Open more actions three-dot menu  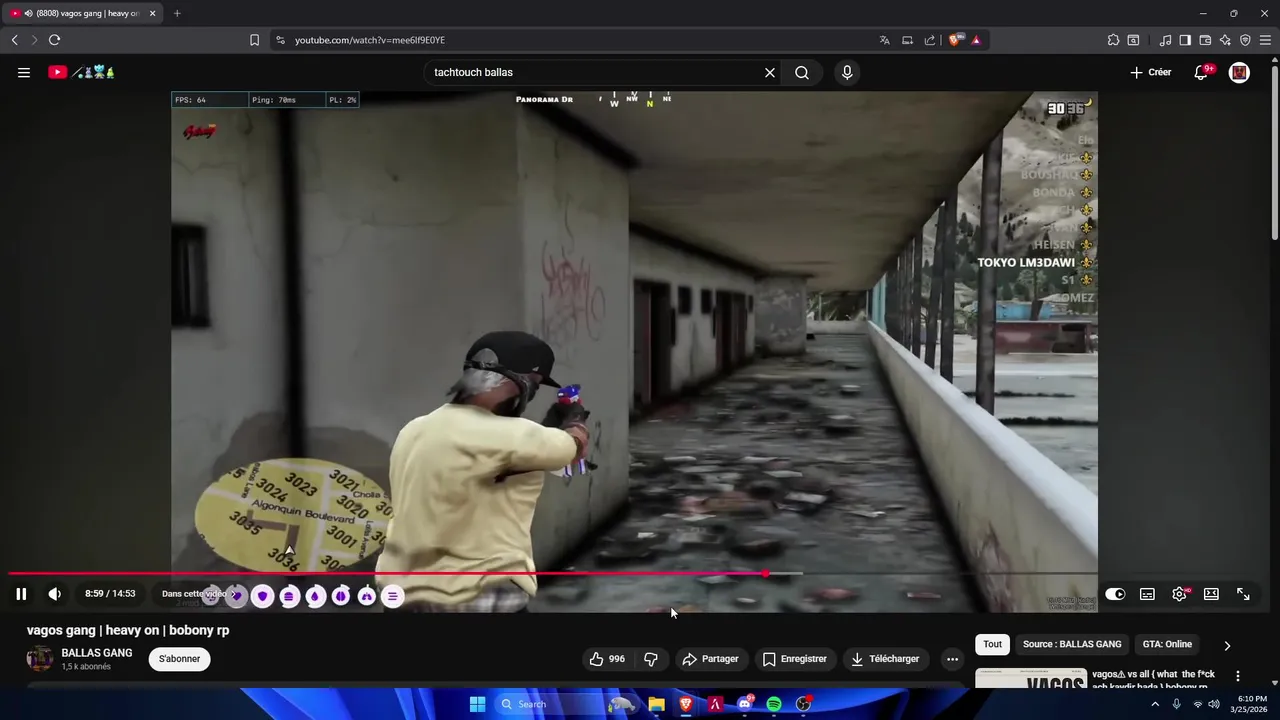tap(952, 659)
